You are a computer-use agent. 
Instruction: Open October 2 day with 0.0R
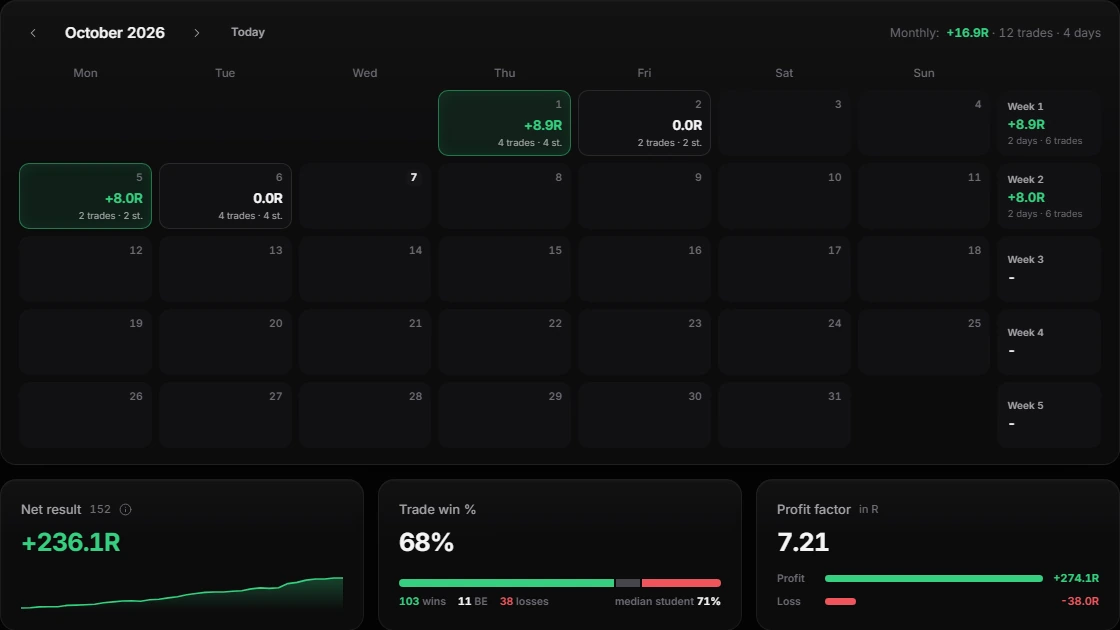[x=644, y=123]
